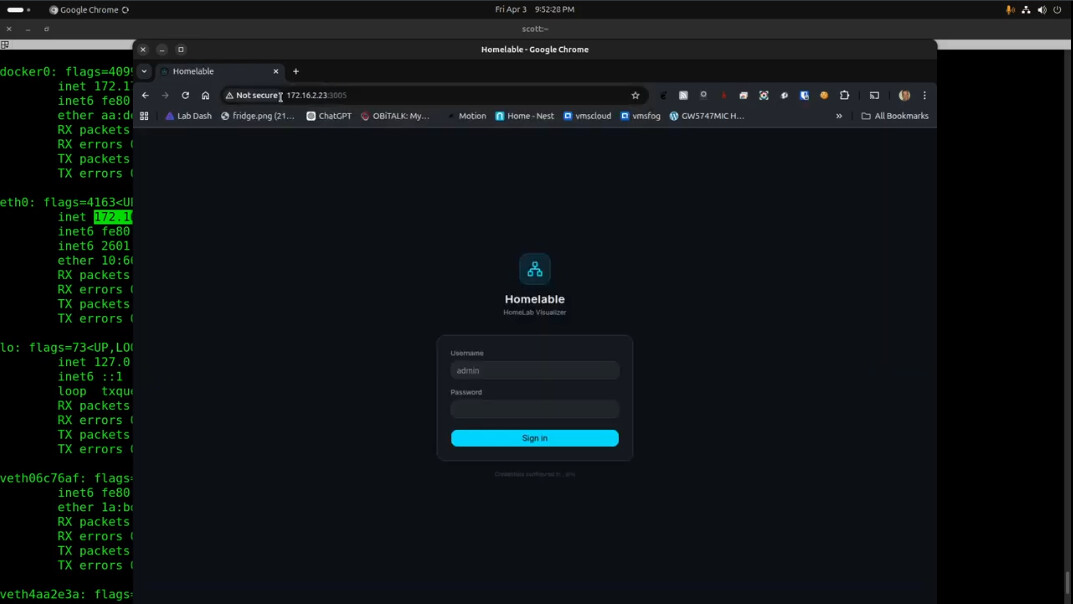Open a new tab with the plus button
The height and width of the screenshot is (604, 1073).
(x=296, y=71)
